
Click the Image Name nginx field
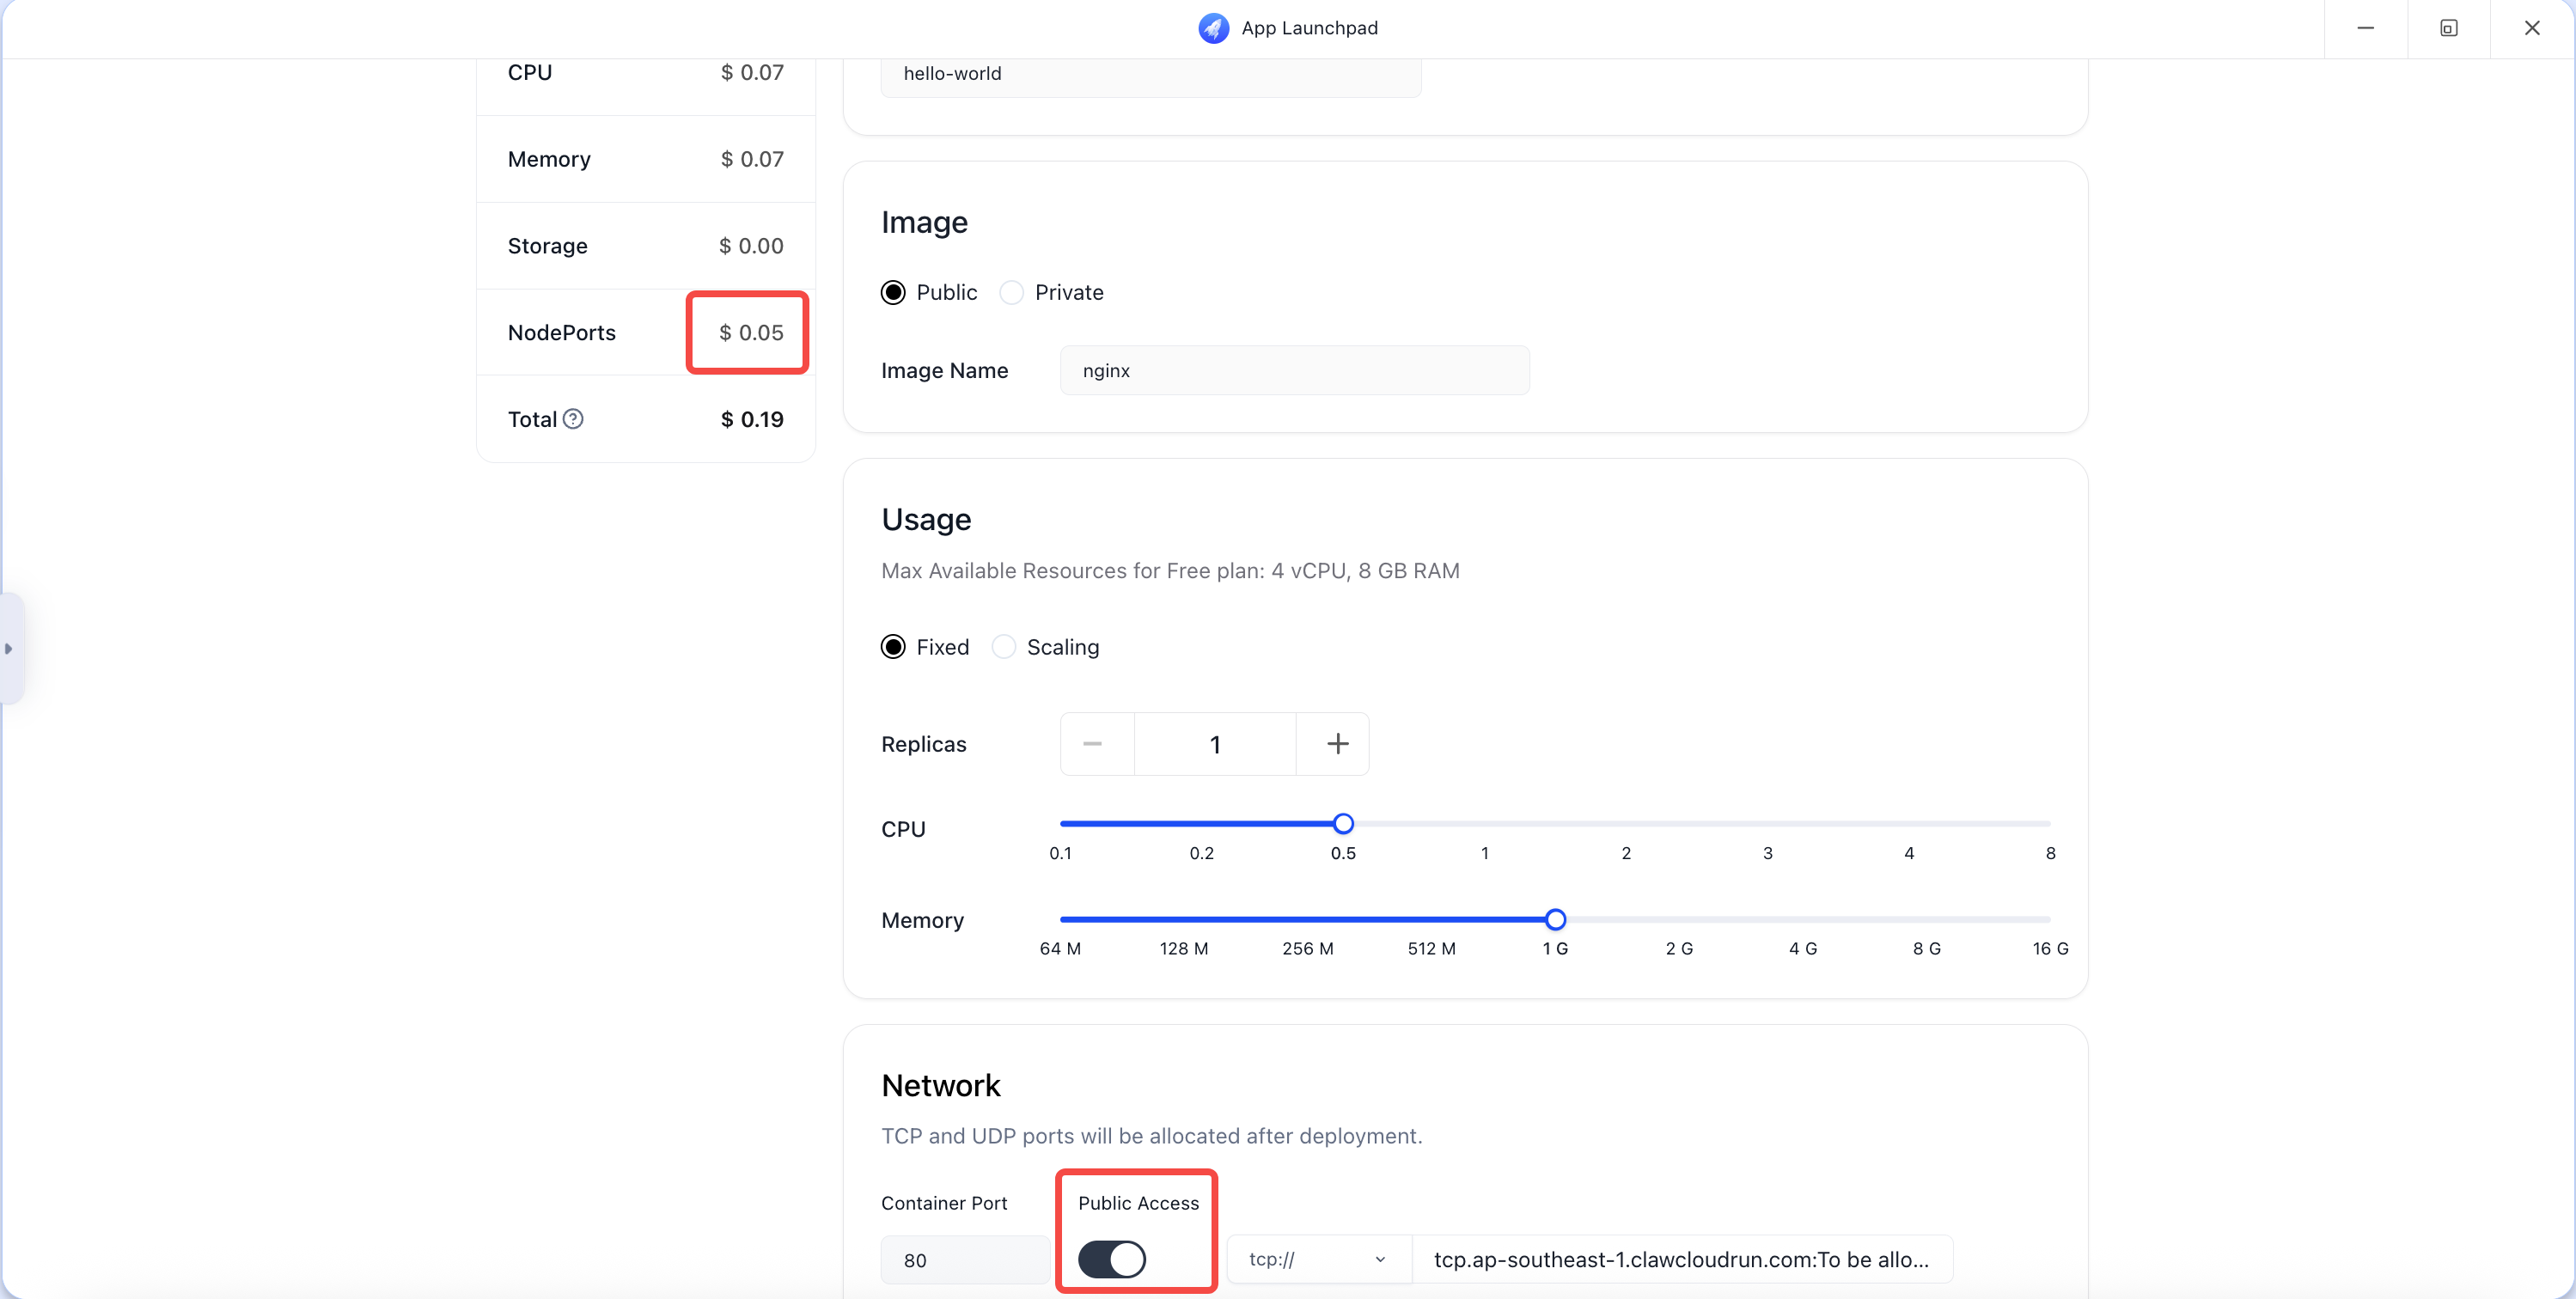(x=1294, y=370)
